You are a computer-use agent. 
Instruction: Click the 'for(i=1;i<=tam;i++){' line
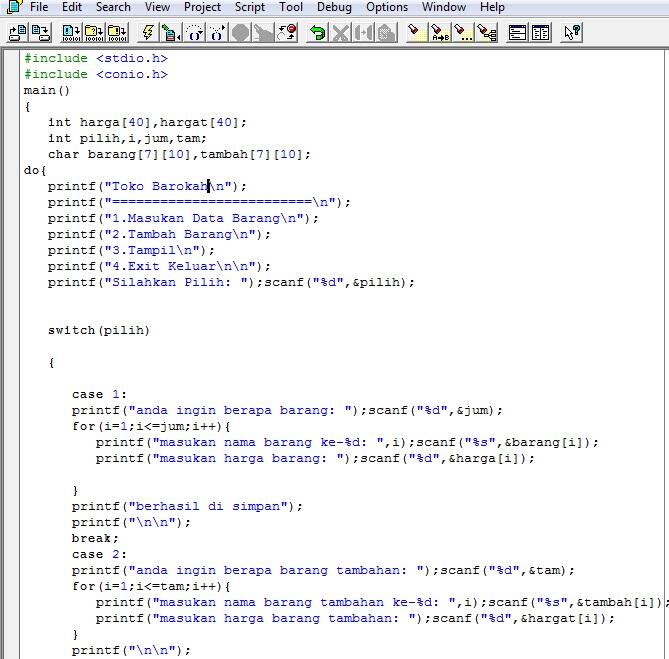(151, 586)
